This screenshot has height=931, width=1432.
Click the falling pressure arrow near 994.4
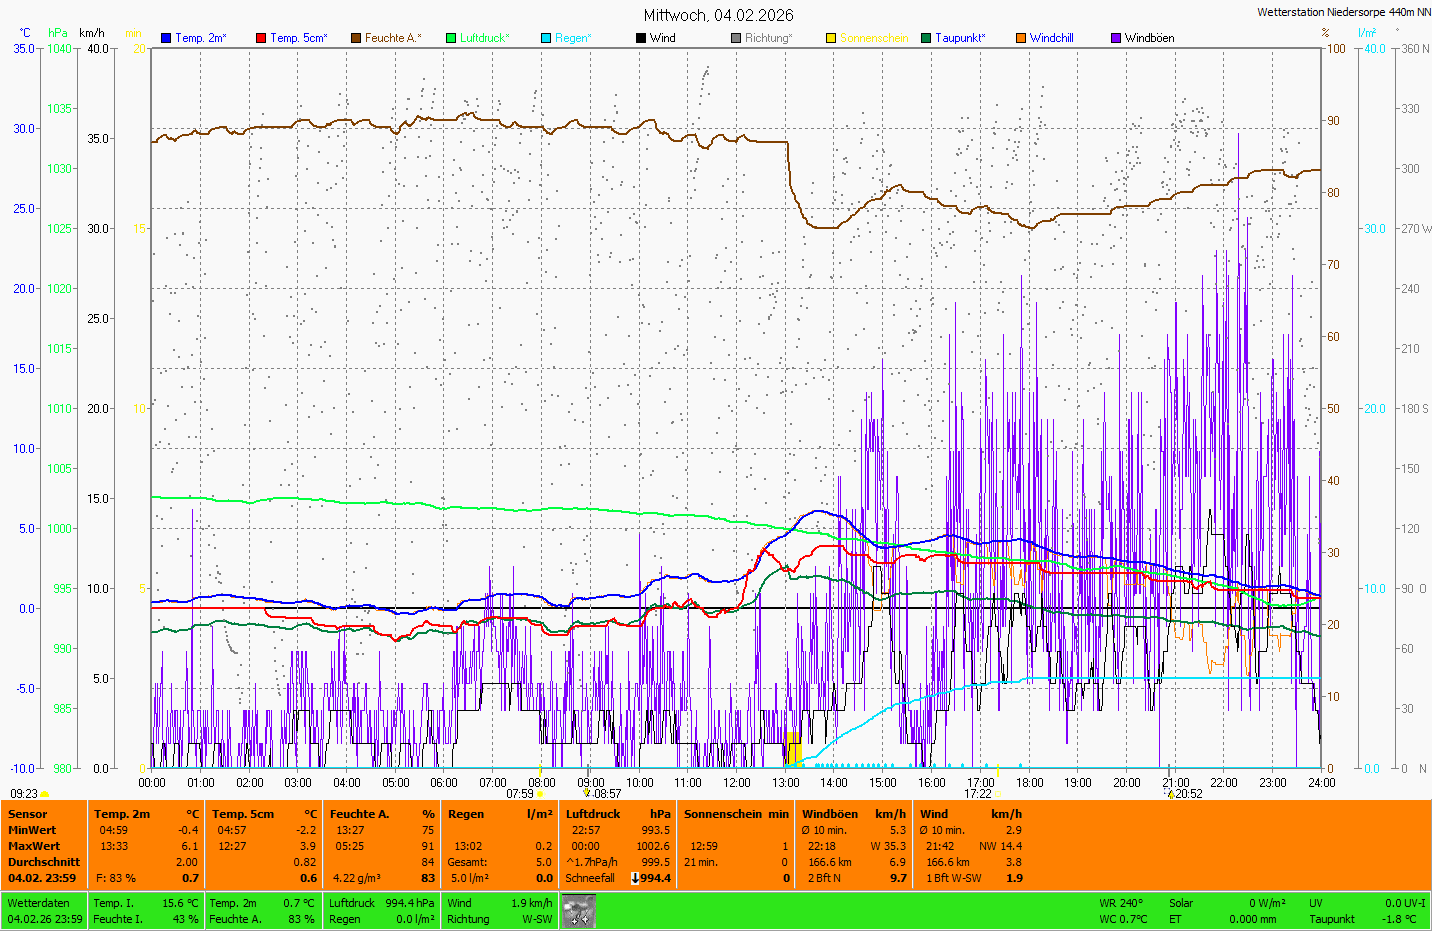click(x=635, y=878)
